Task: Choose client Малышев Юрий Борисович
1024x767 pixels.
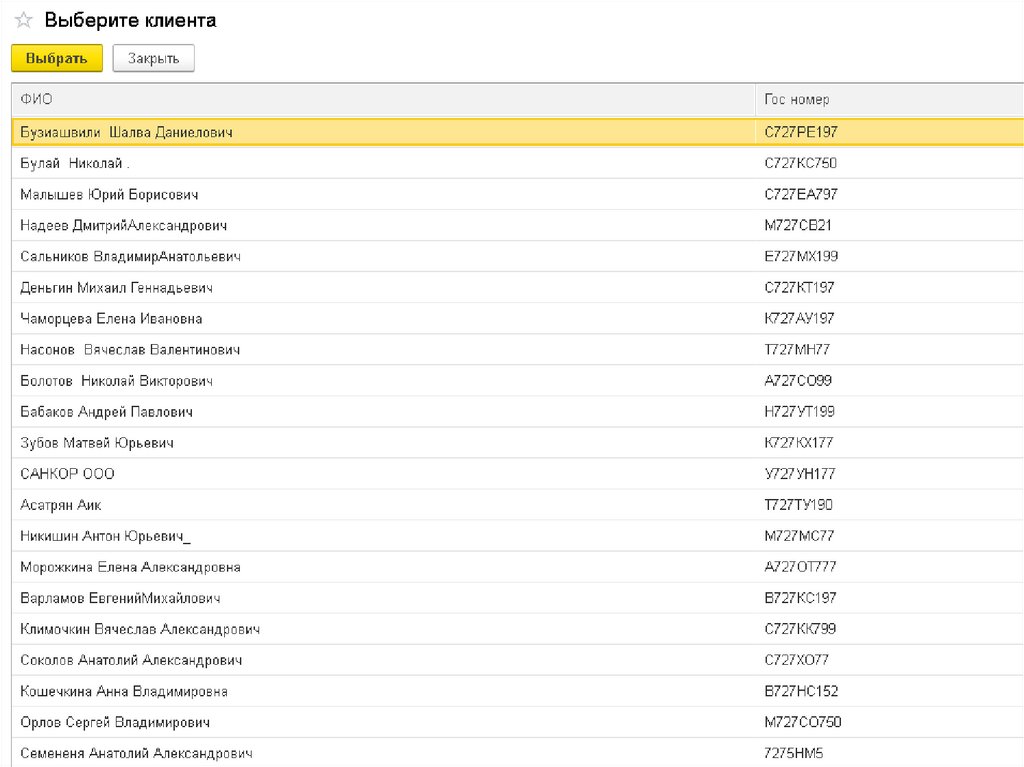Action: pyautogui.click(x=109, y=194)
